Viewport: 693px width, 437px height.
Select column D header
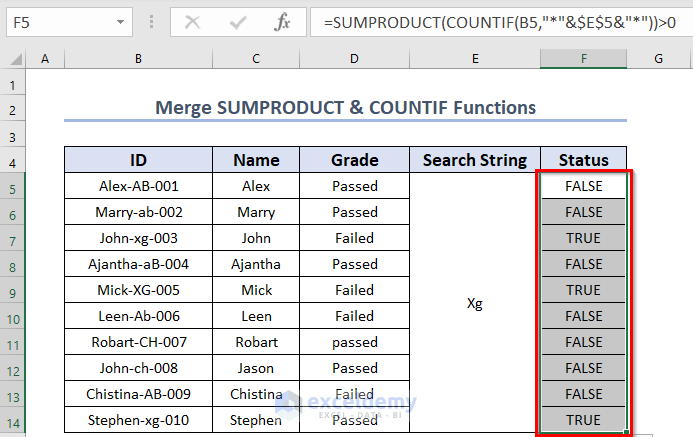point(355,60)
